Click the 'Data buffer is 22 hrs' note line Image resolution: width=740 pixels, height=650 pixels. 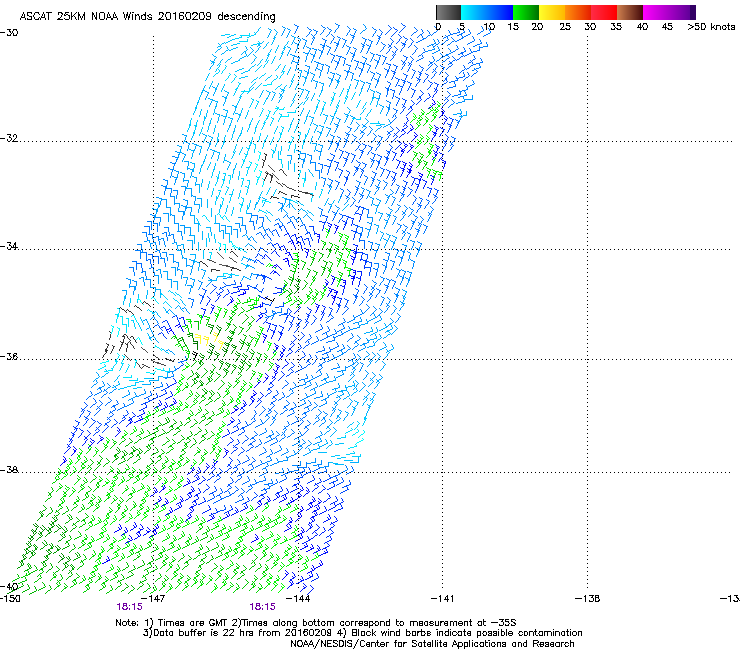pos(362,633)
